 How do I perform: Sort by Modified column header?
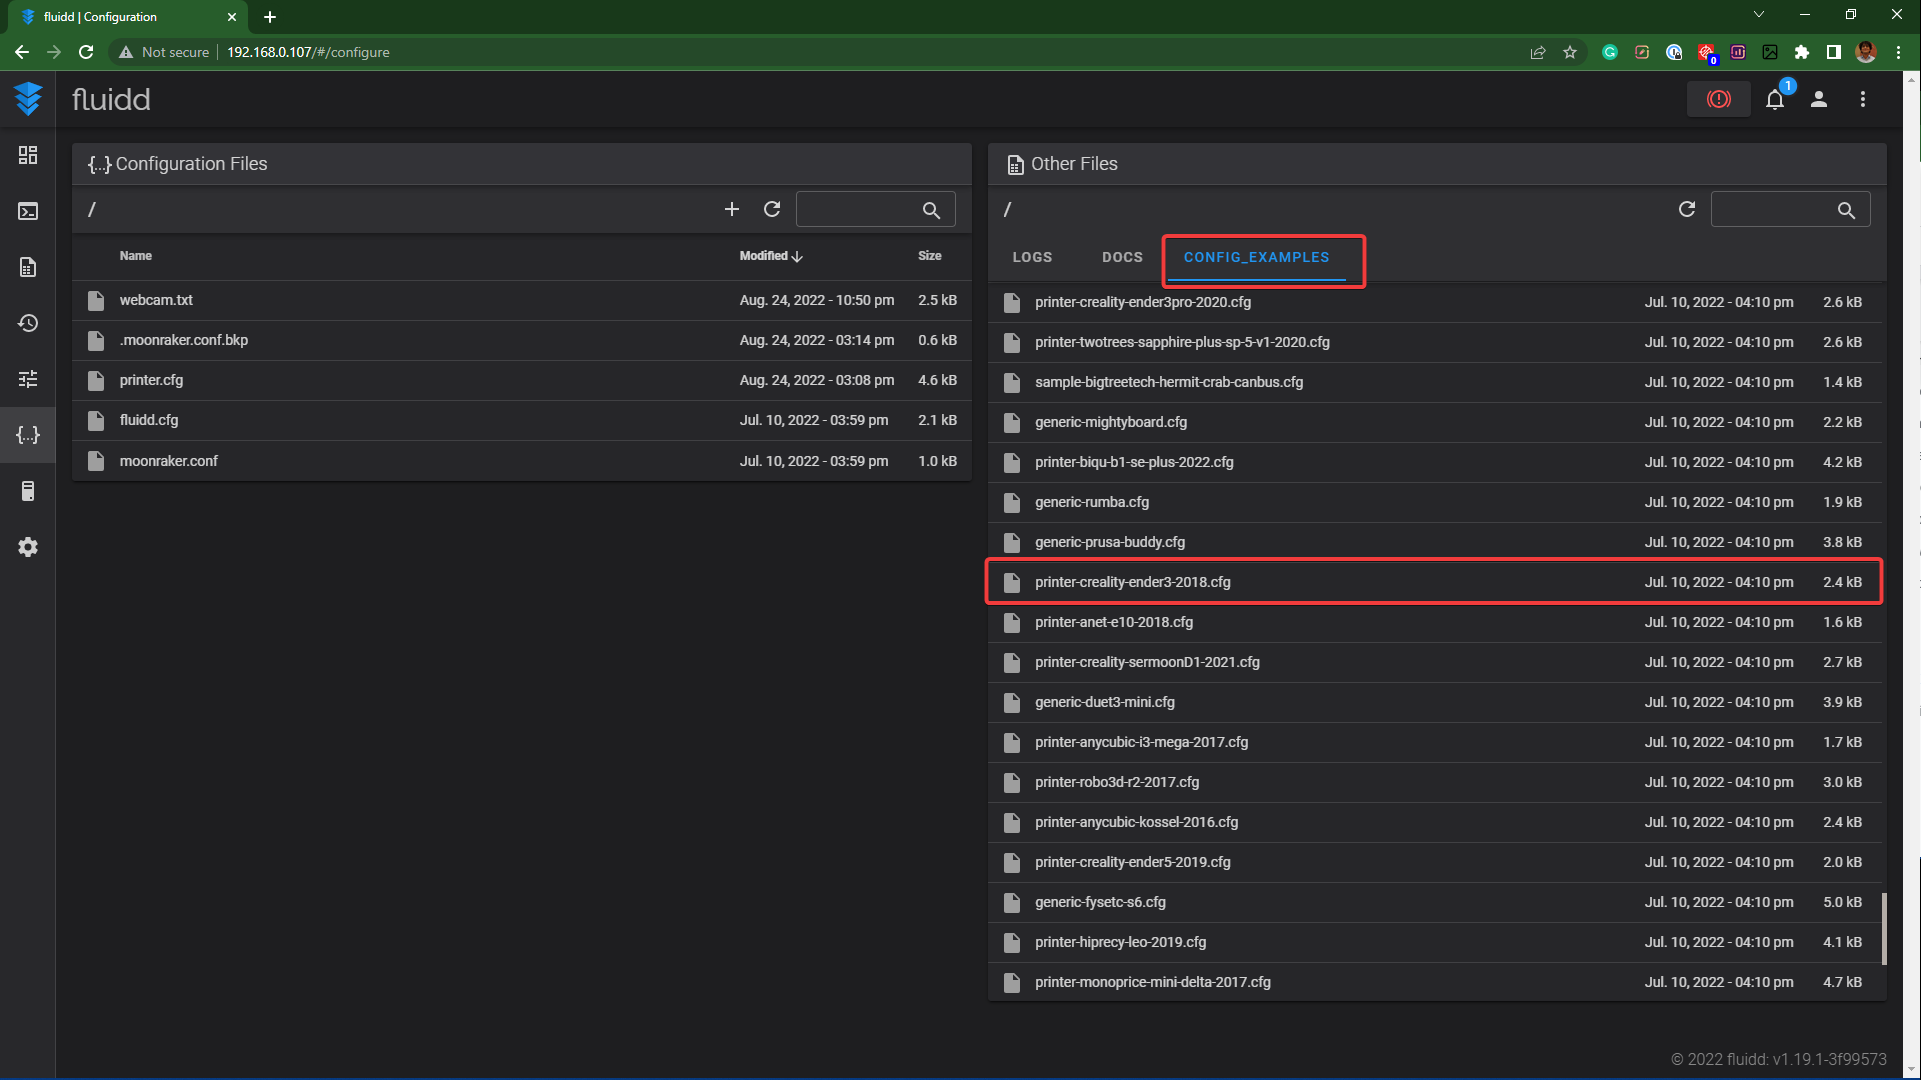click(771, 256)
